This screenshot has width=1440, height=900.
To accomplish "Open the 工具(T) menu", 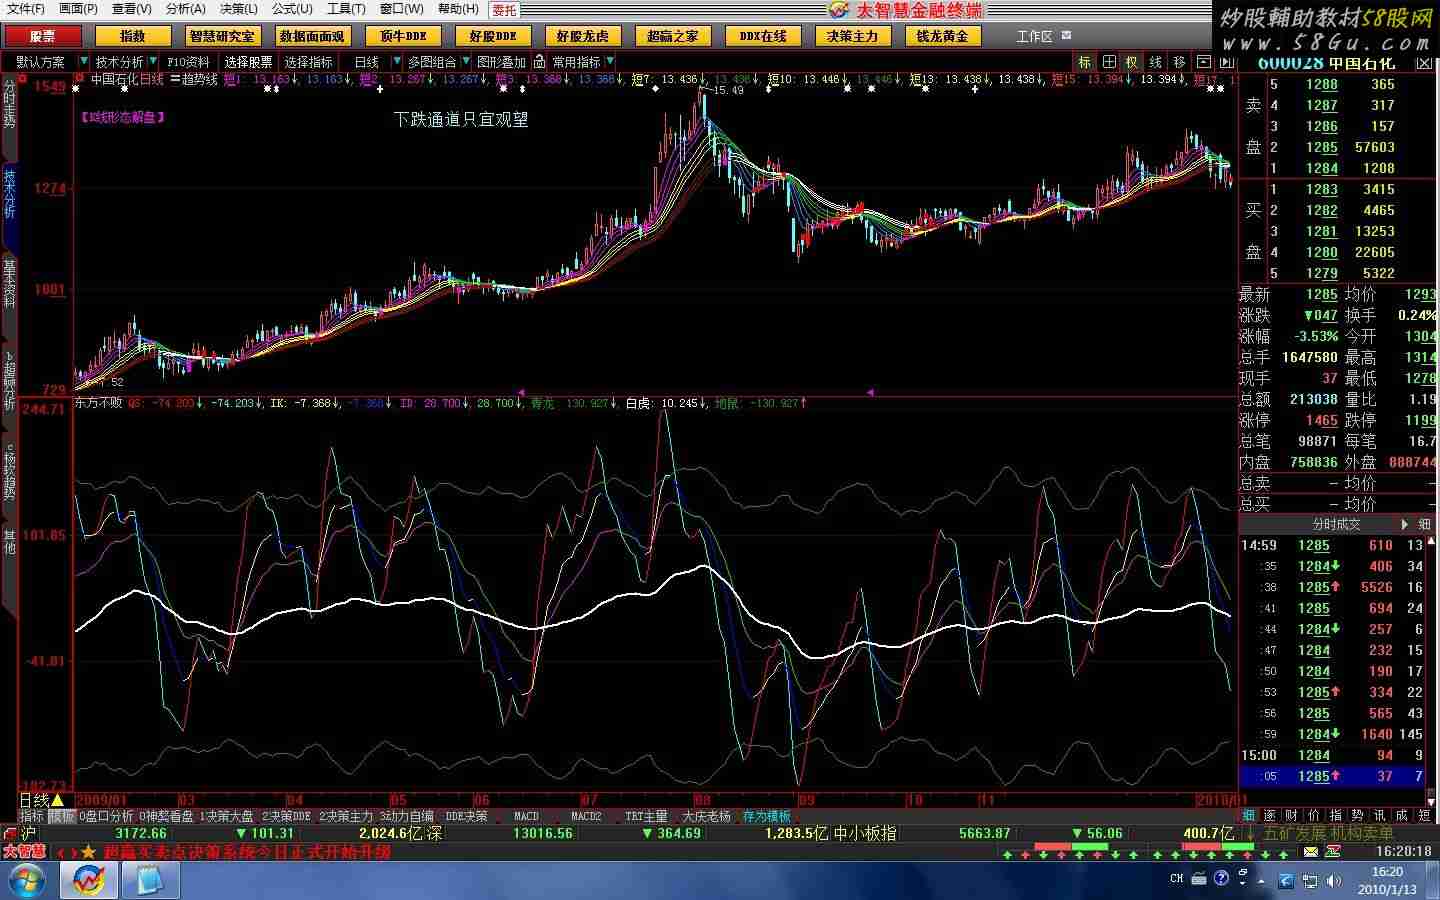I will coord(346,9).
